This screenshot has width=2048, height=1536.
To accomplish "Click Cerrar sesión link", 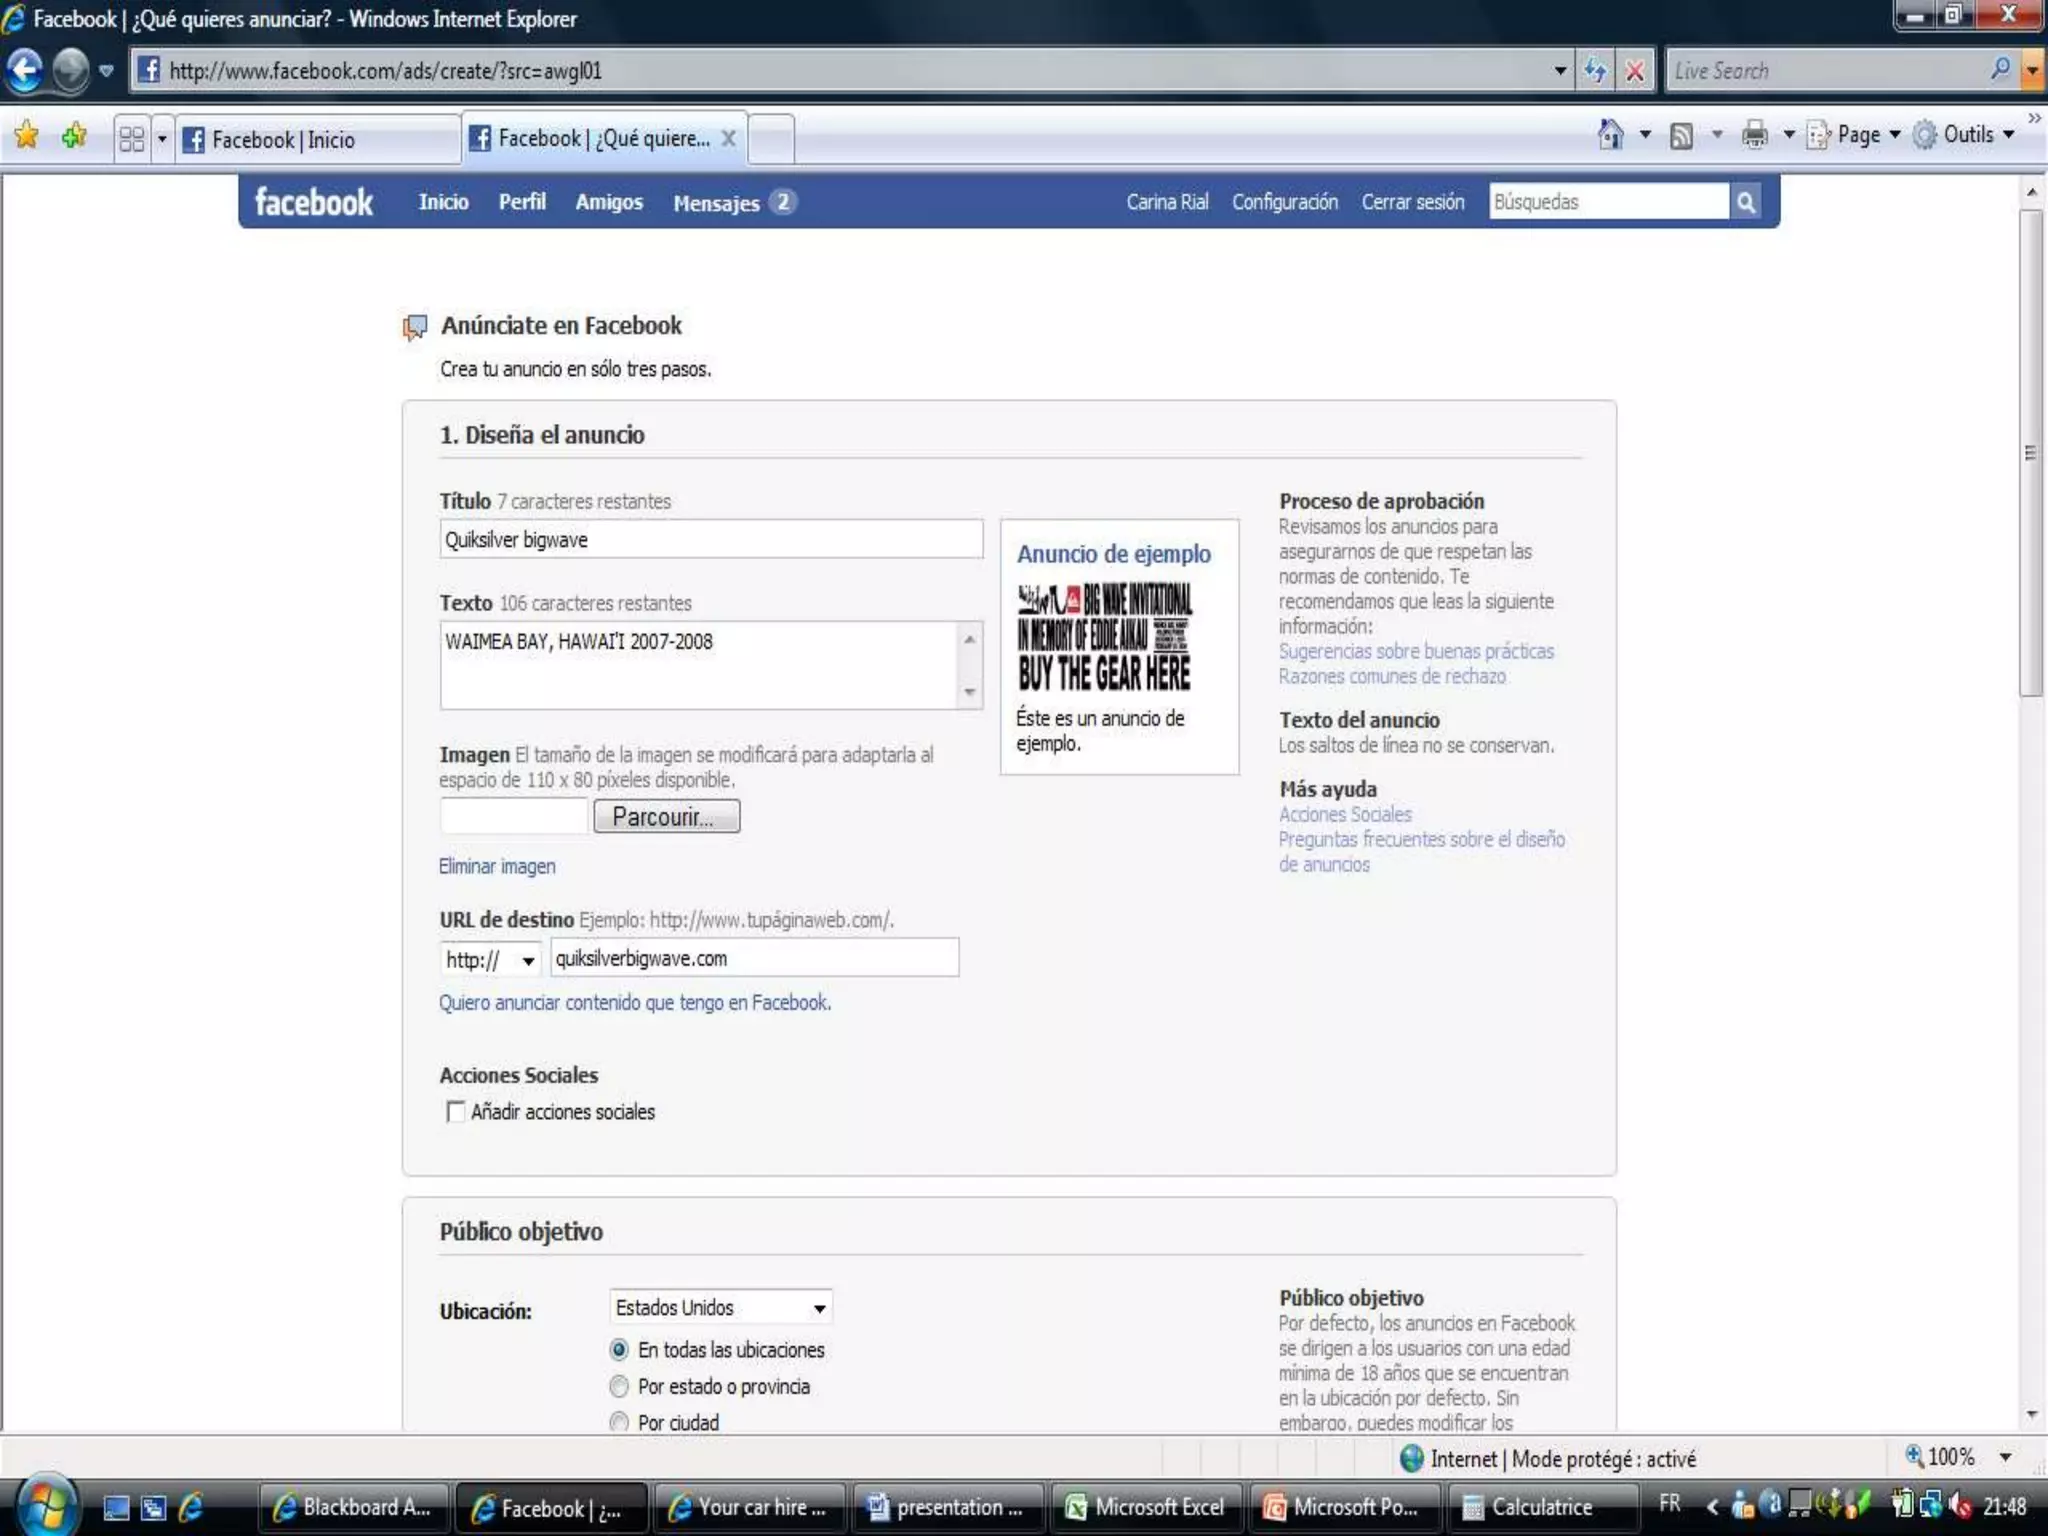I will pyautogui.click(x=1412, y=202).
